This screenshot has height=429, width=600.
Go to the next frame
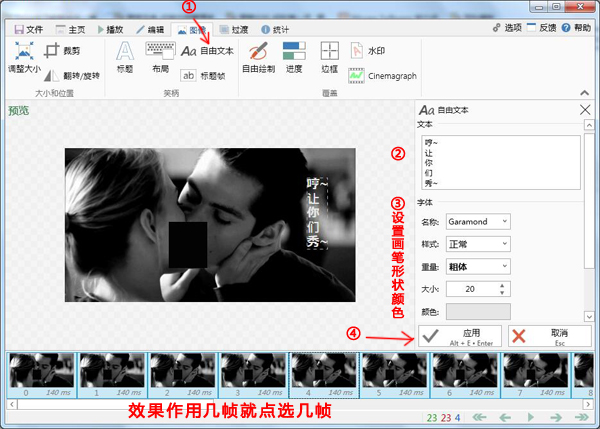pyautogui.click(x=556, y=417)
